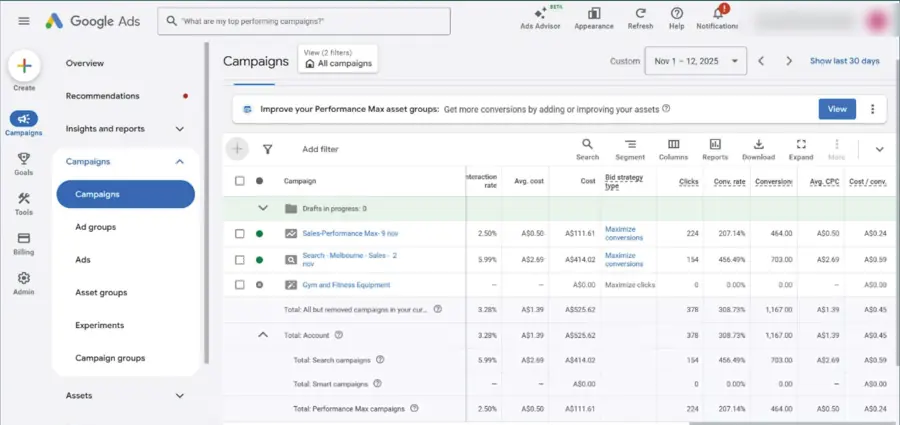Open Admin gear icon

24,284
